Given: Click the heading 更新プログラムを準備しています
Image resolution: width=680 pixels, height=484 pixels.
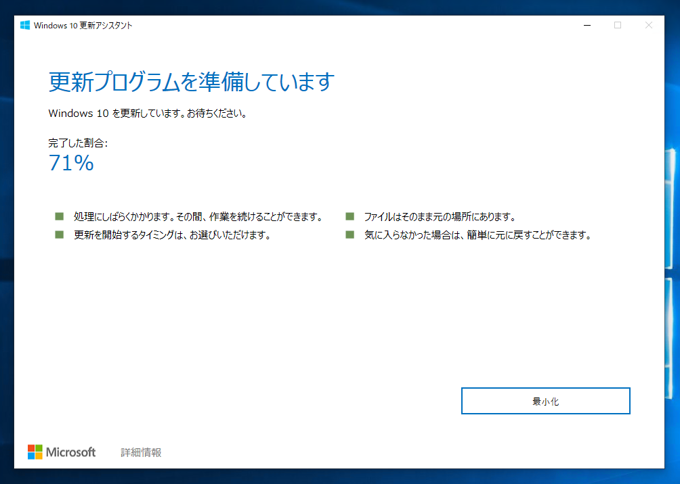Looking at the screenshot, I should click(x=191, y=82).
